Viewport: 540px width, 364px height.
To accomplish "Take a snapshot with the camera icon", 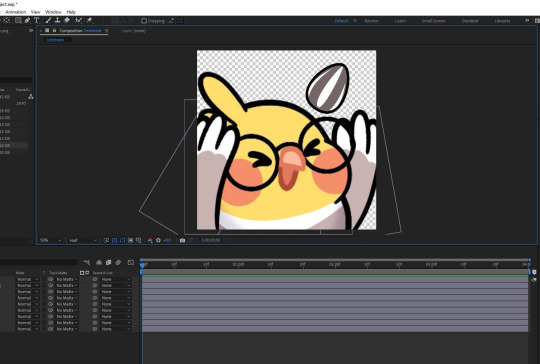I will tap(183, 240).
